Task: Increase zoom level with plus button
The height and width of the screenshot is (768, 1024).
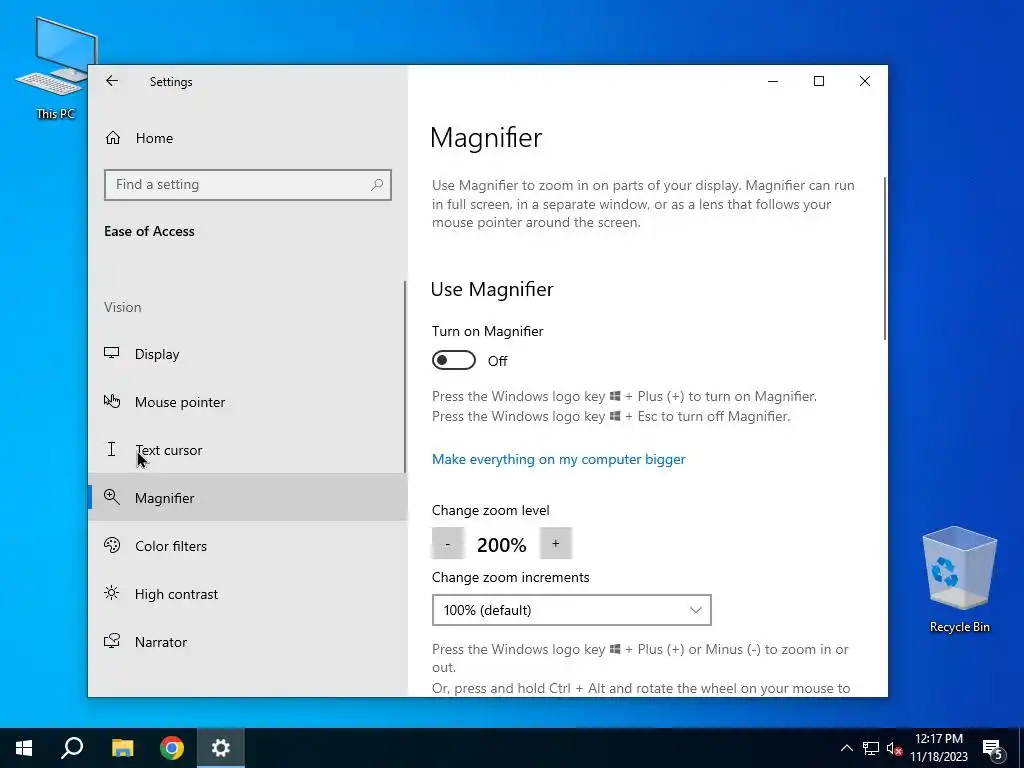Action: click(x=556, y=543)
